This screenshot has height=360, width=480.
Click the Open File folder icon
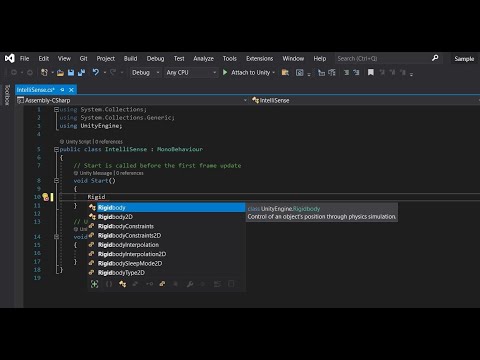click(x=60, y=73)
